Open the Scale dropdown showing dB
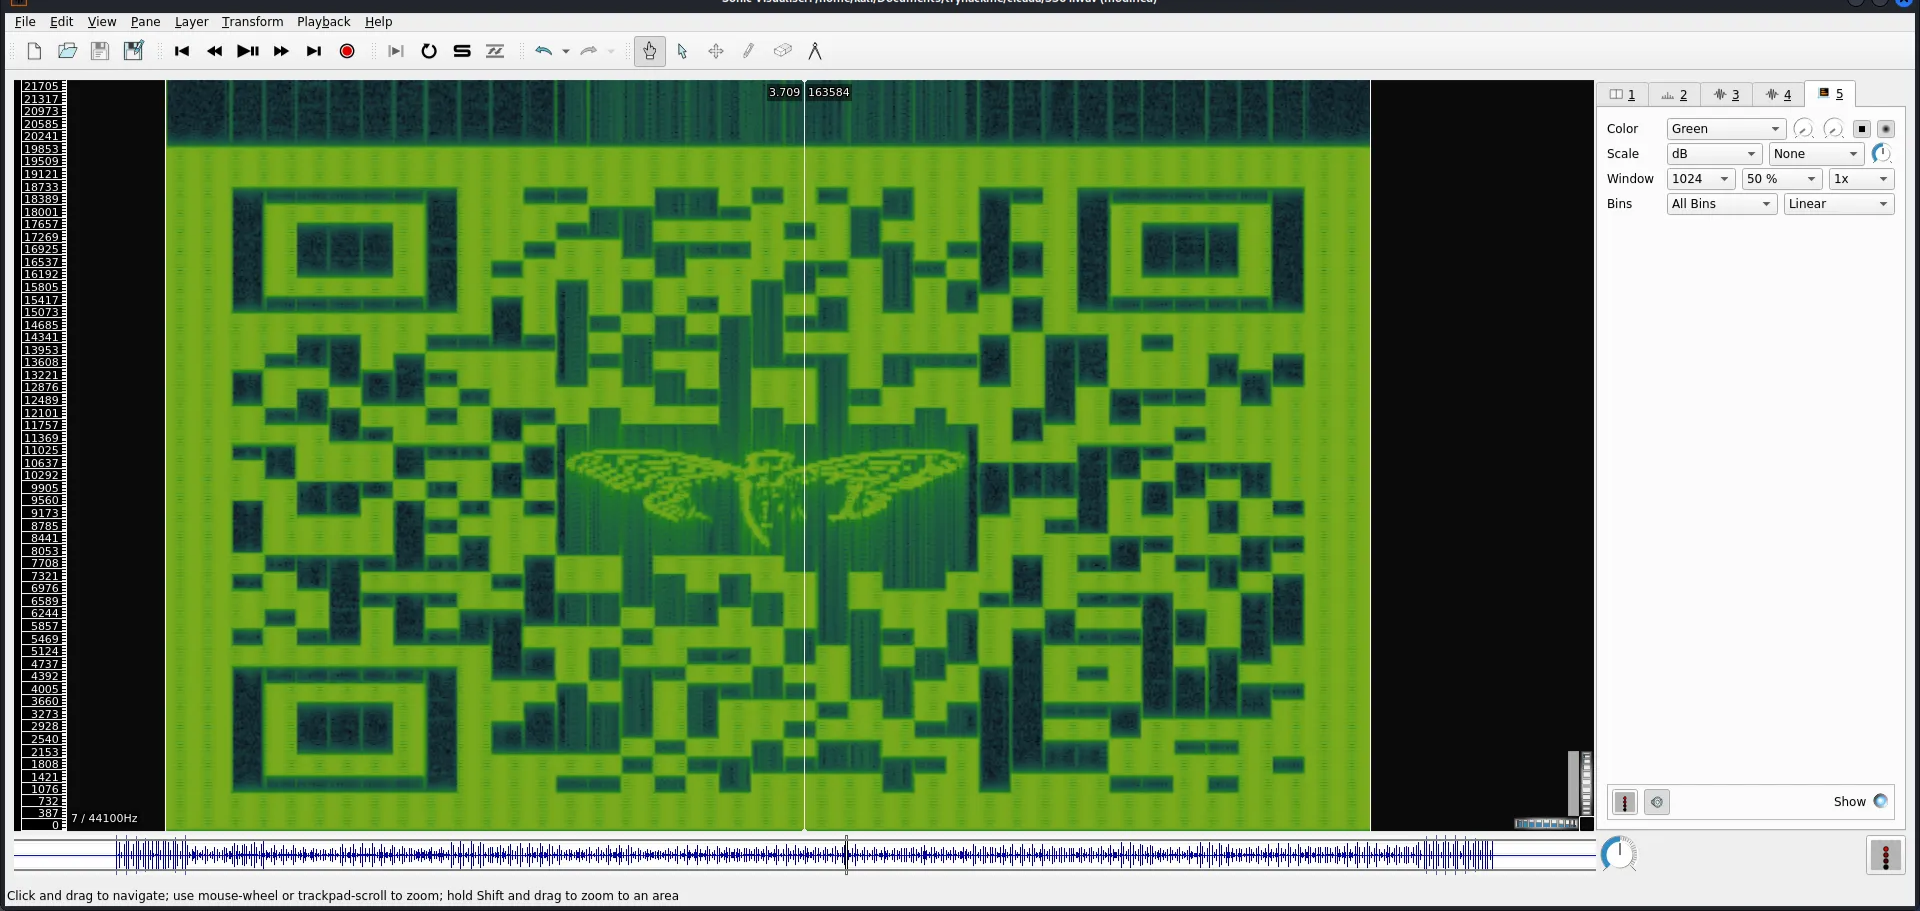Viewport: 1920px width, 911px height. coord(1714,154)
